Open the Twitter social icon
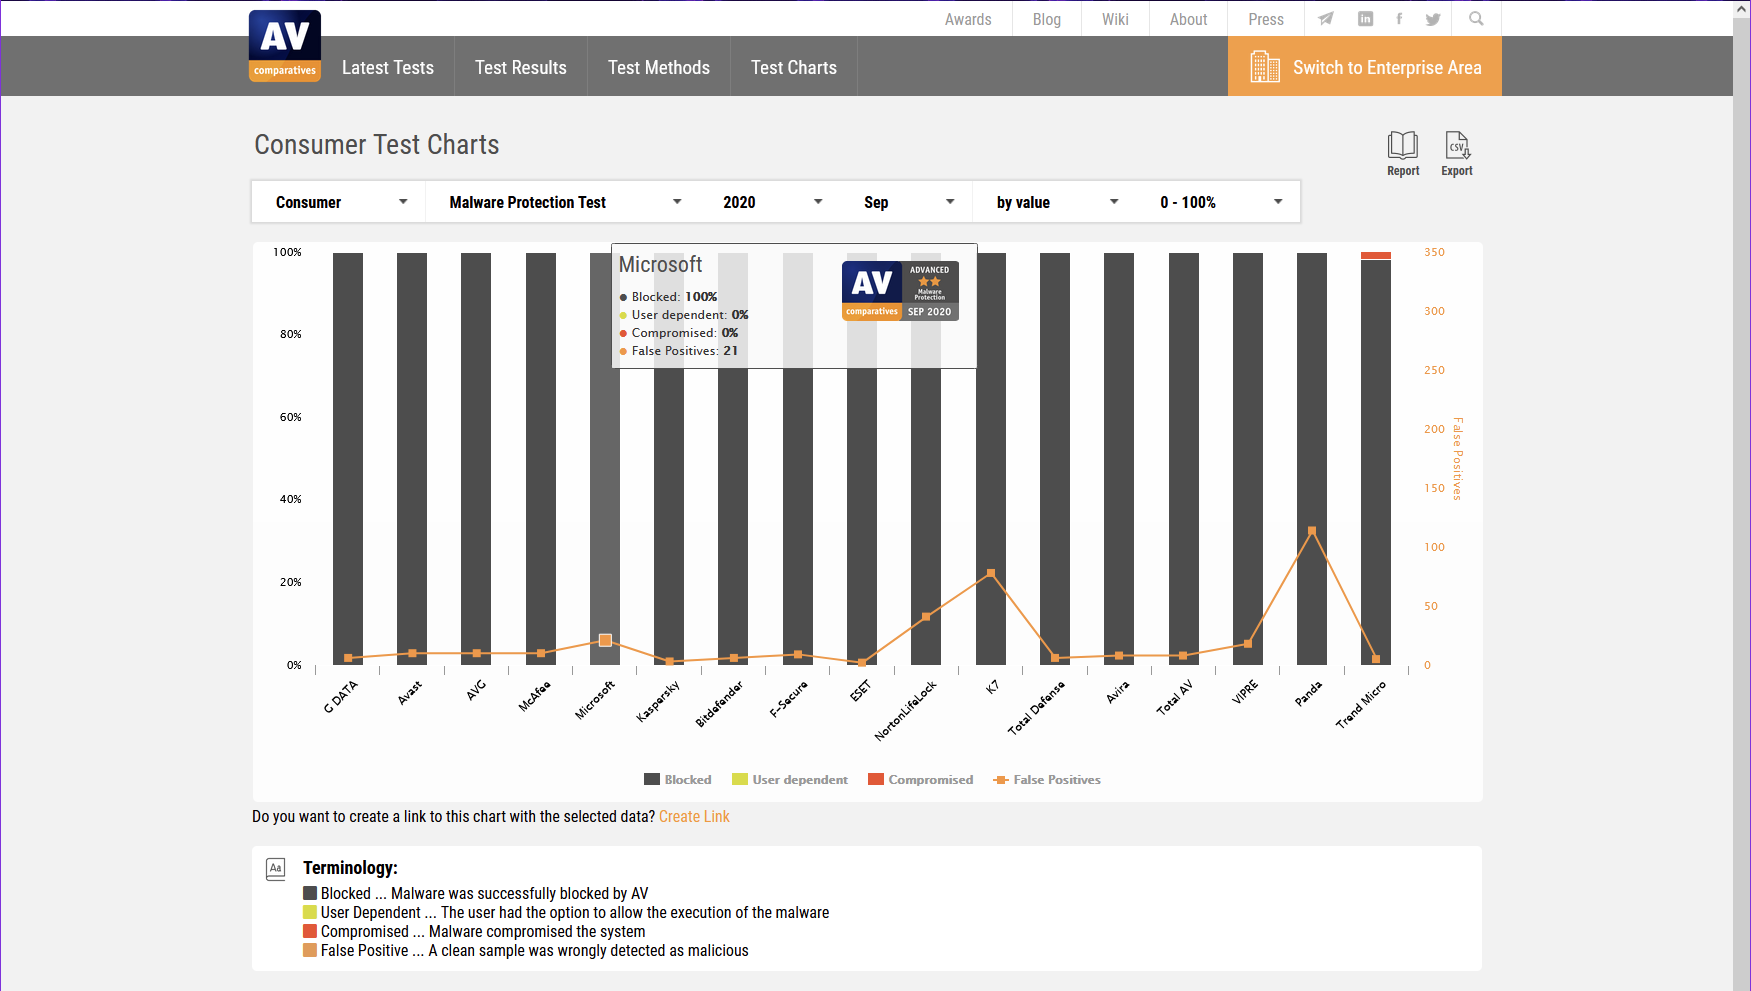Image resolution: width=1751 pixels, height=991 pixels. coord(1433,19)
